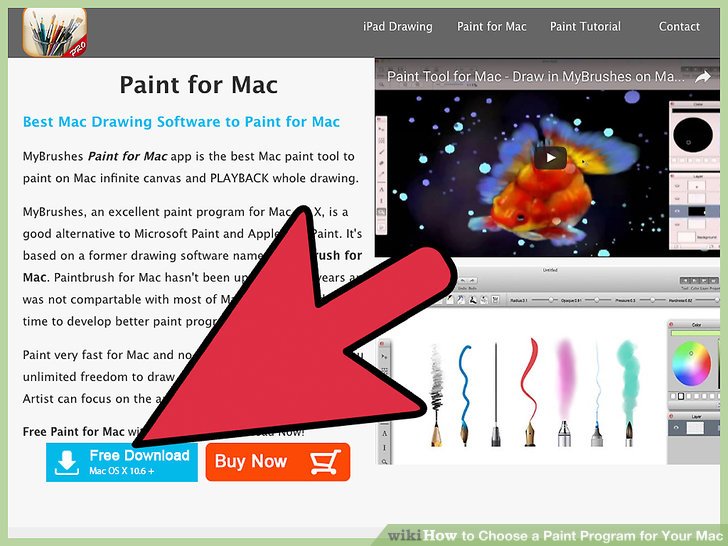Open the Paint for Mac menu item
728x546 pixels.
click(x=492, y=26)
